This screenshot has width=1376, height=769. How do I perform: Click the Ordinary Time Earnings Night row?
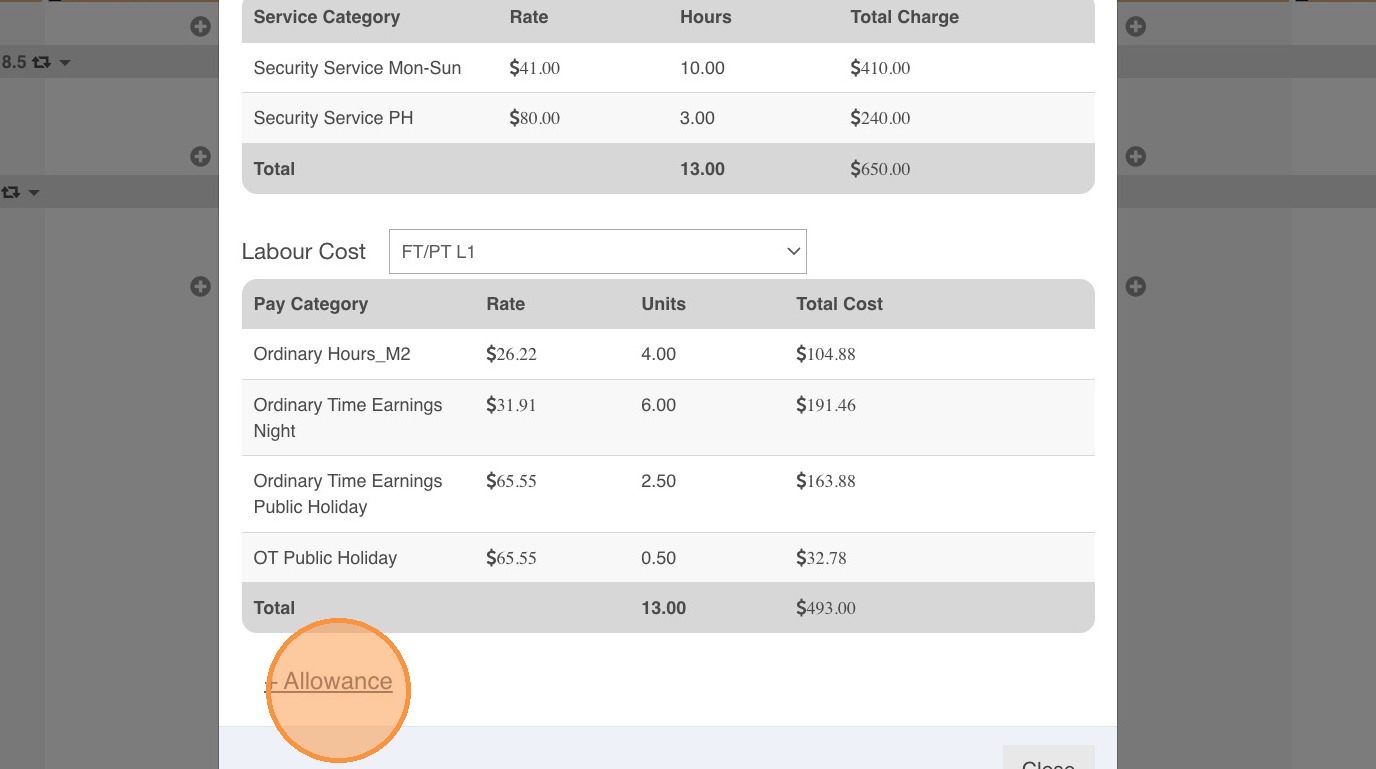(347, 418)
